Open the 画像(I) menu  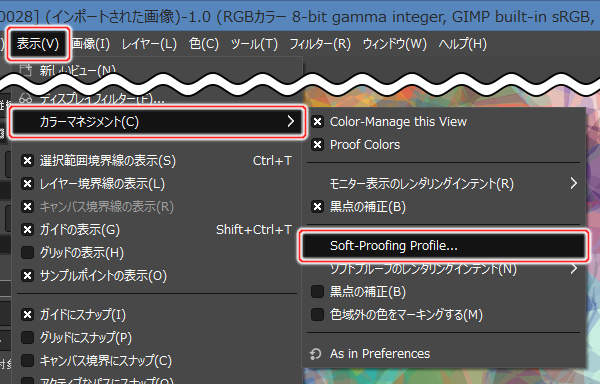pos(91,44)
